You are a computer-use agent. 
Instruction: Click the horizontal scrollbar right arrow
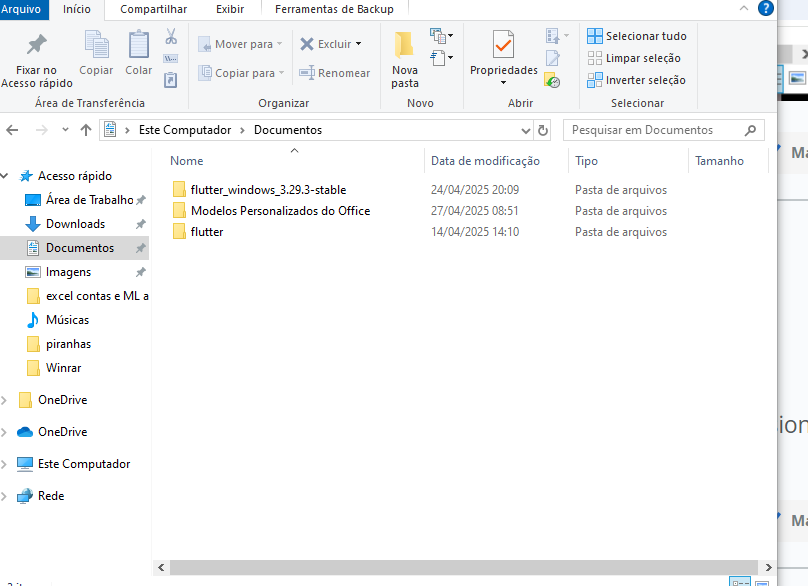click(x=768, y=567)
